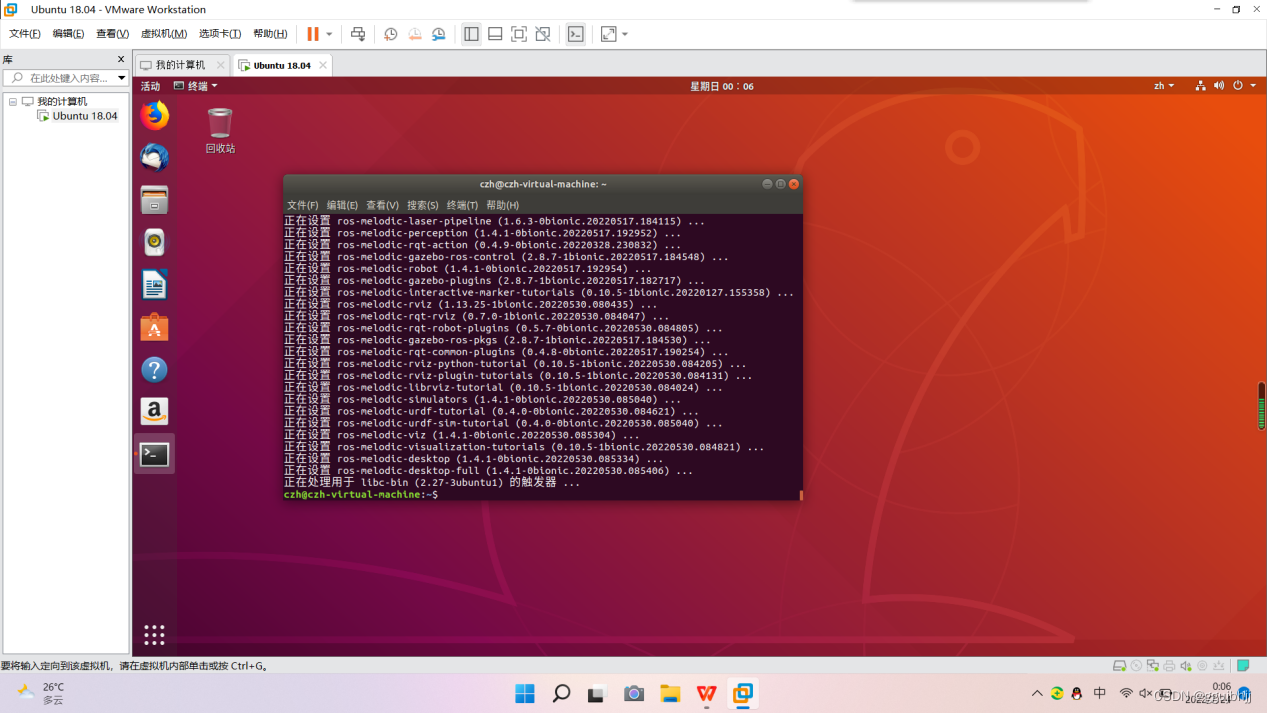Screen dimensions: 1267x713
Task: Open the VMware 虚拟机(M) menu
Action: pos(163,34)
